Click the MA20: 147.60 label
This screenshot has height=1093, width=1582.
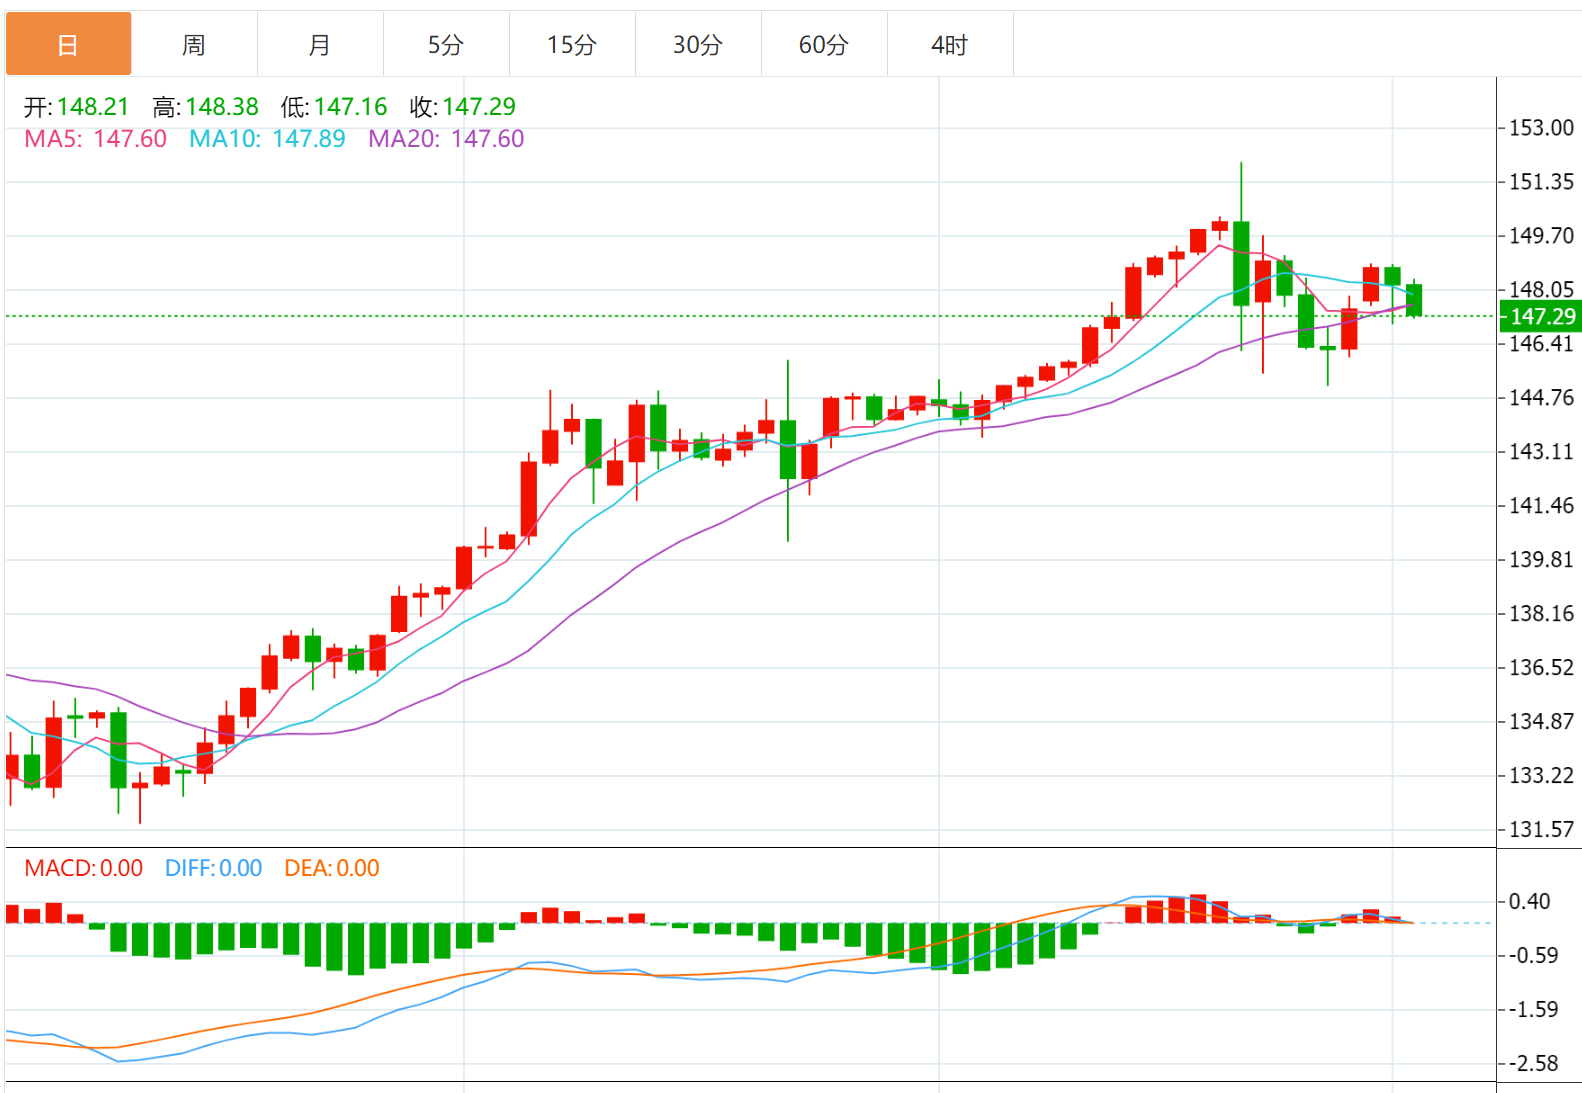(x=446, y=139)
